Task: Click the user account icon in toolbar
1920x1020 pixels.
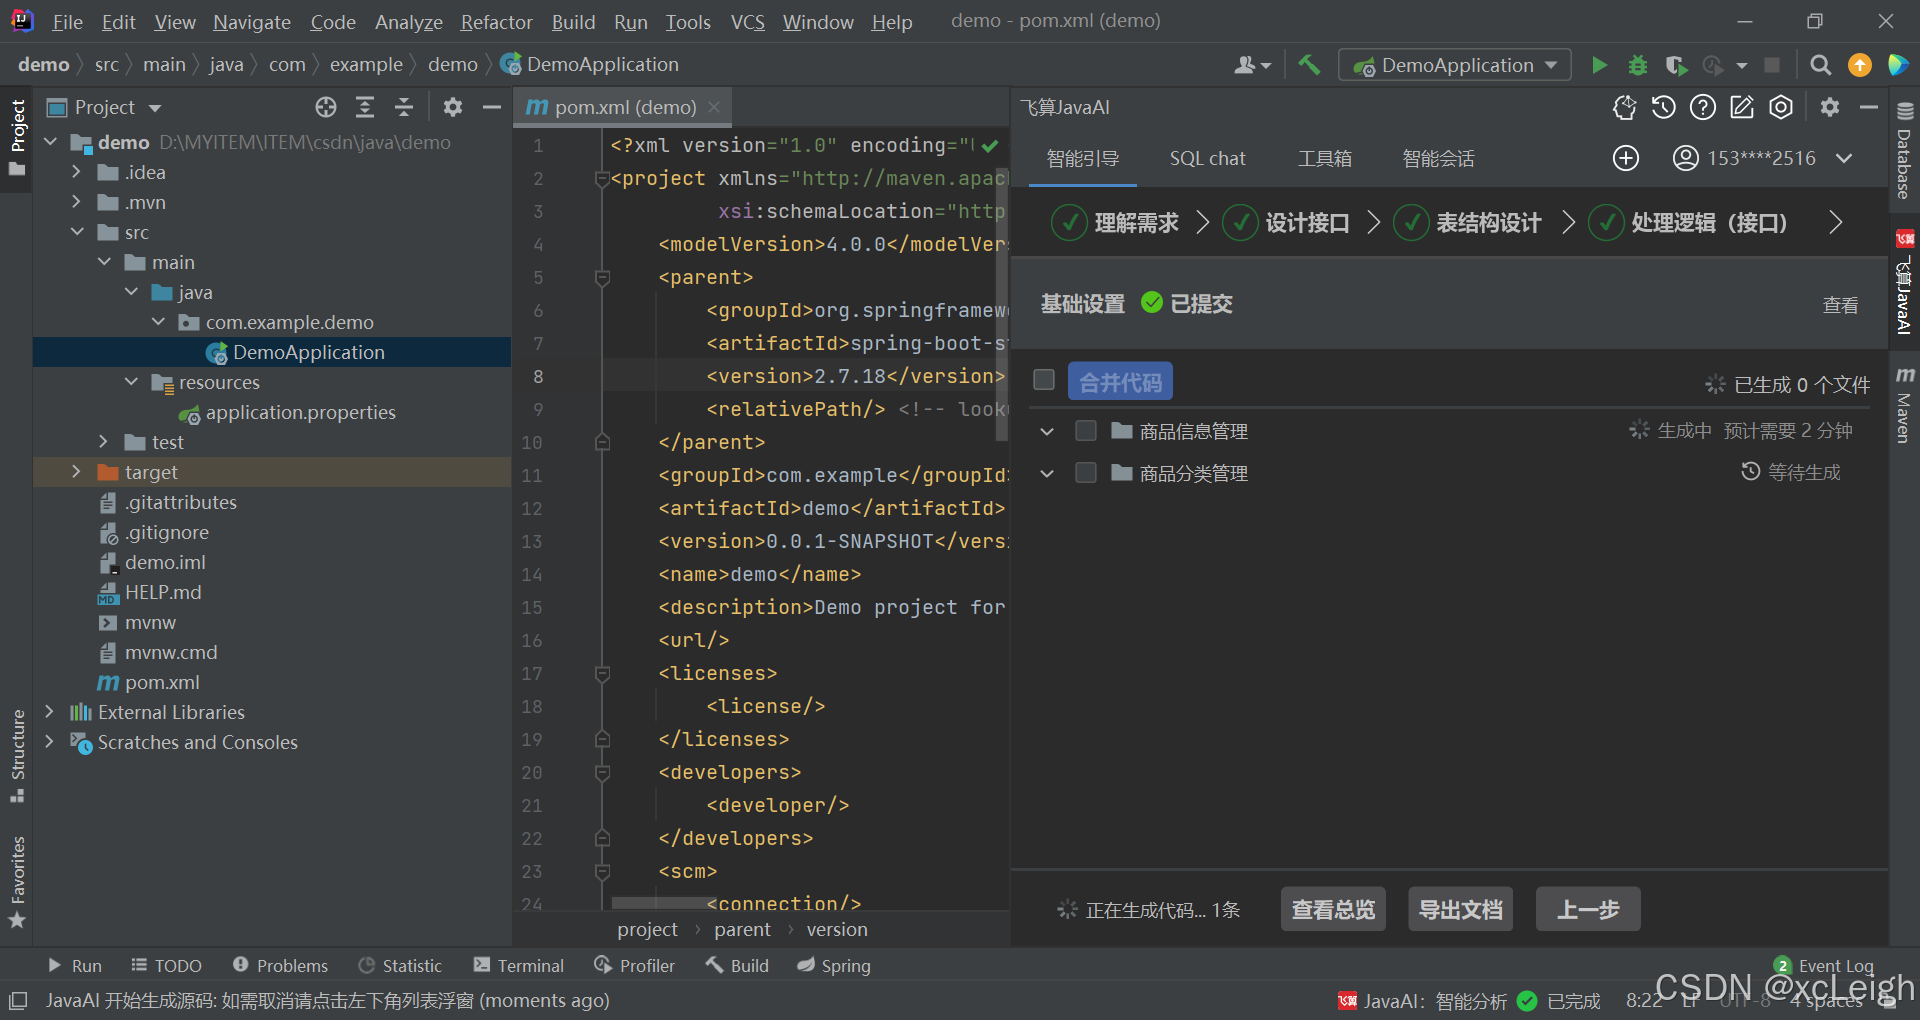Action: click(x=1252, y=65)
